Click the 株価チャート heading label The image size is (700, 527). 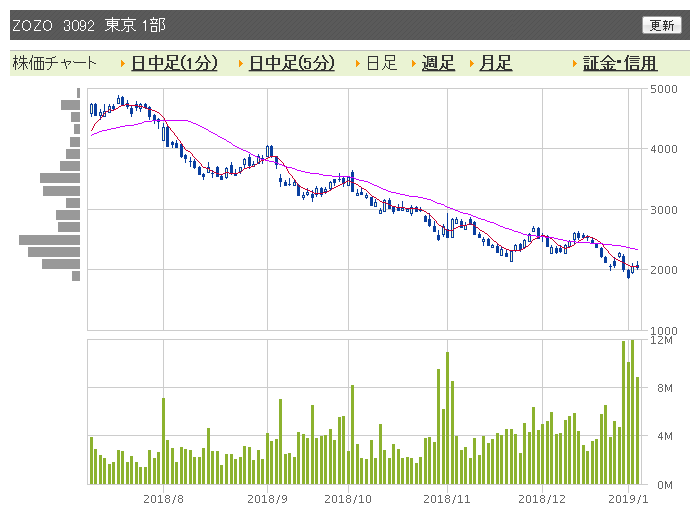54,63
